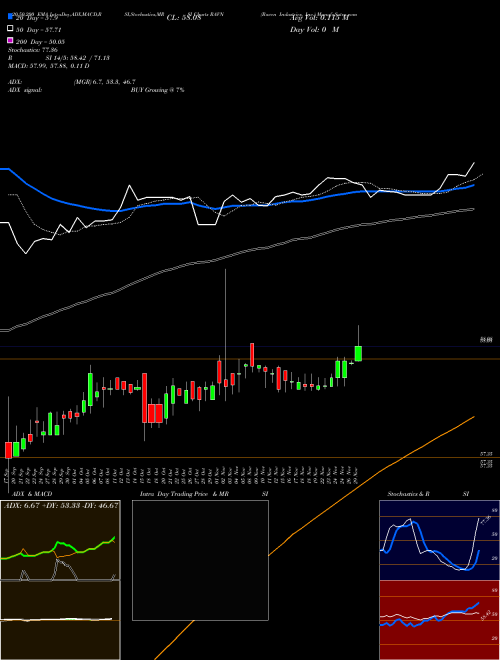
Task: Click the 'ADX: 6.67 +DY: 53.33 -DY: 46.67' header
Action: click(61, 505)
